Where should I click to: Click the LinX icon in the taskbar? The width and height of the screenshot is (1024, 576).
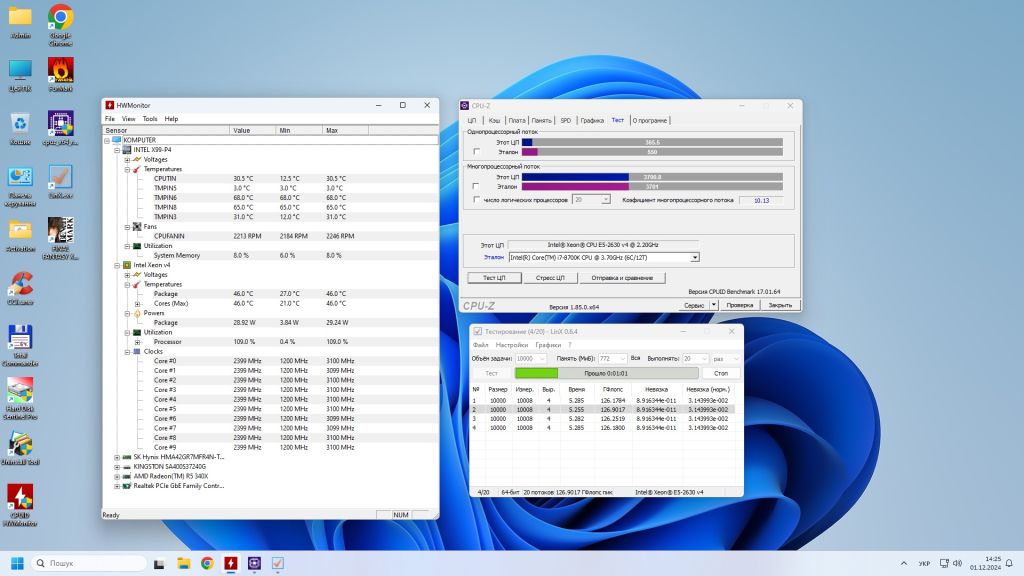point(278,563)
